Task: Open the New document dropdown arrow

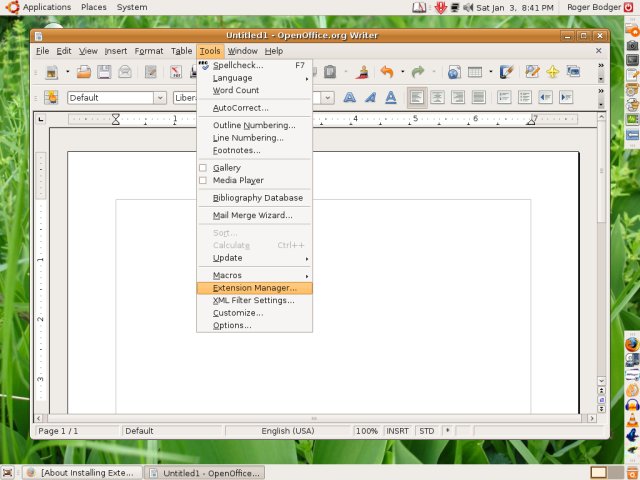Action: tap(67, 72)
